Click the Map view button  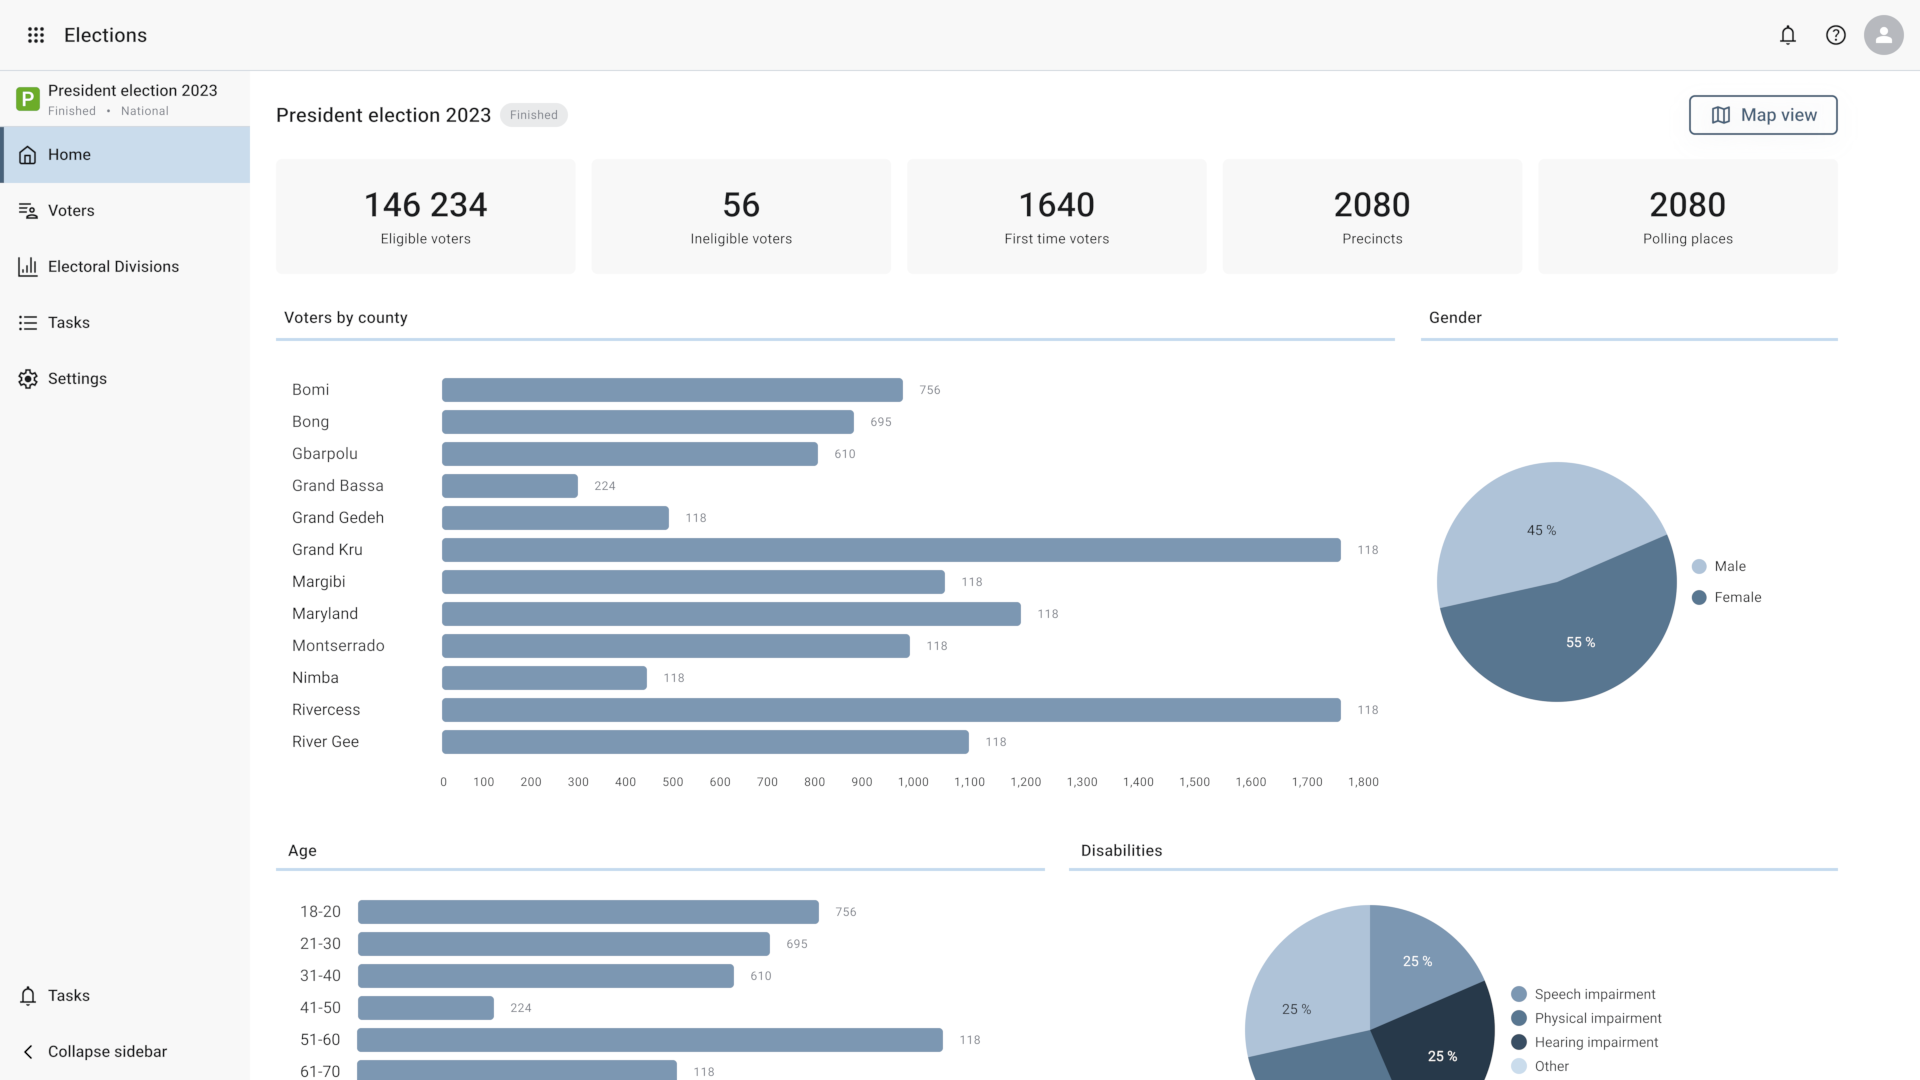tap(1762, 115)
